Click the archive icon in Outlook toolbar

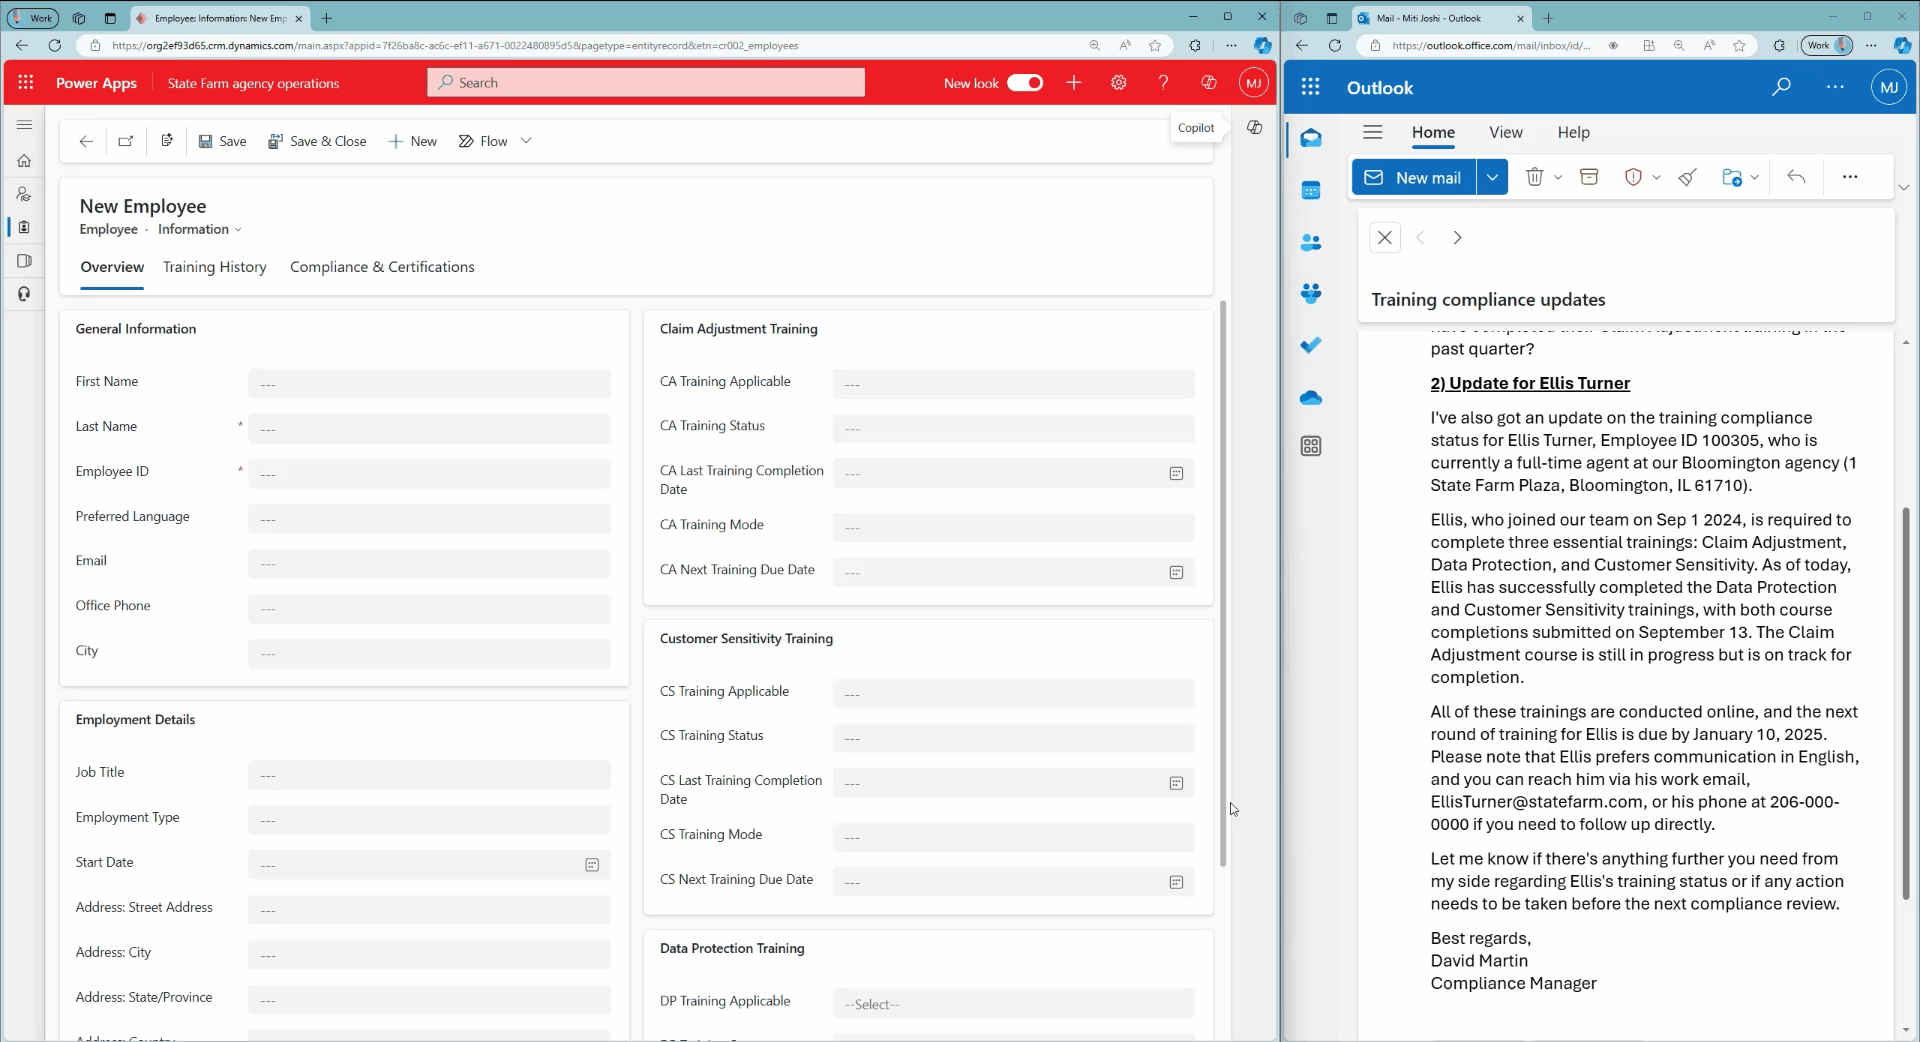point(1589,177)
